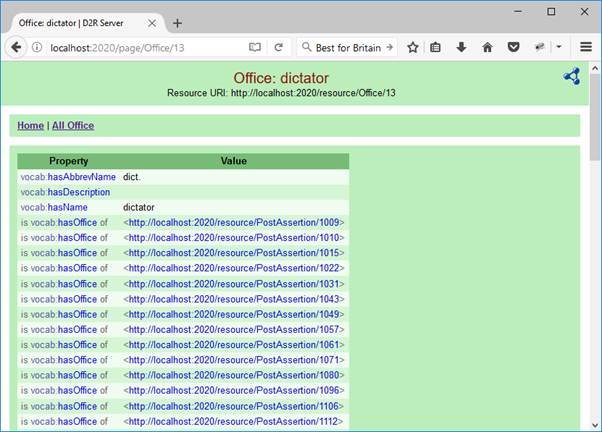602x432 pixels.
Task: Open the downloads arrow icon
Action: pyautogui.click(x=461, y=47)
